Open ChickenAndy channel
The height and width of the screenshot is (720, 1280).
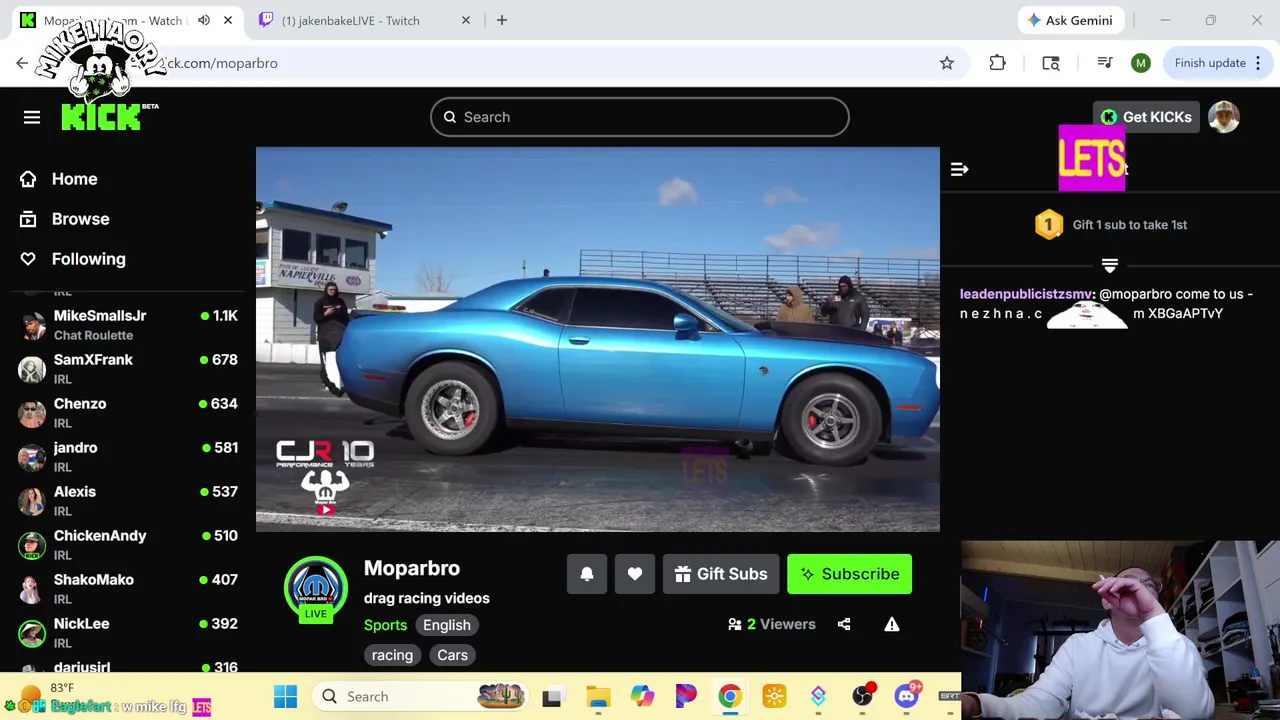[x=128, y=545]
